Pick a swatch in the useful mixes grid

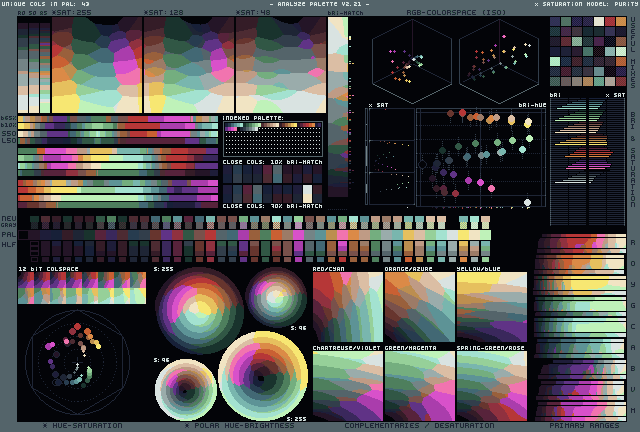(586, 50)
